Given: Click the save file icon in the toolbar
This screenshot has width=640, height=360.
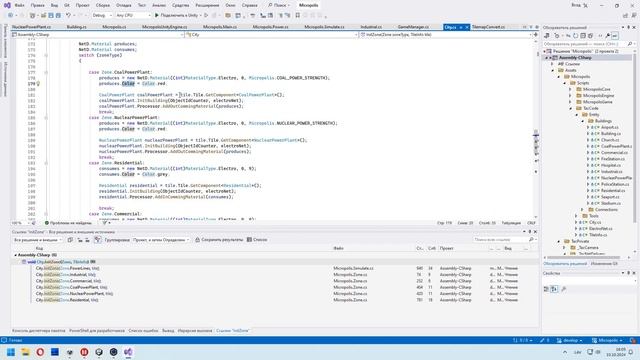Looking at the screenshot, I should [51, 15].
